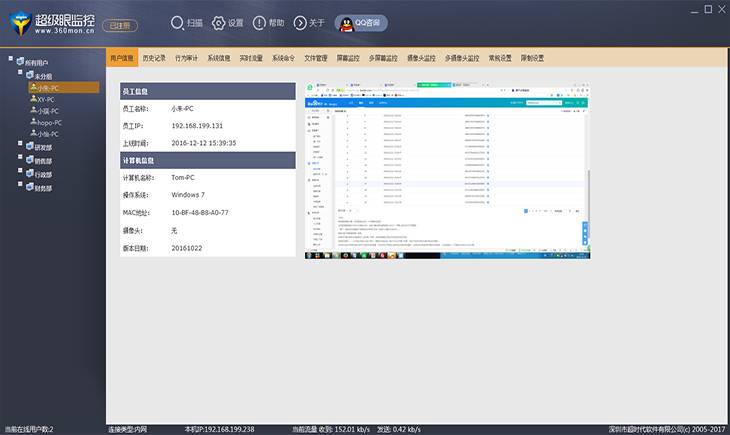Click the 帮助 (Help) exclamation icon

click(x=259, y=22)
